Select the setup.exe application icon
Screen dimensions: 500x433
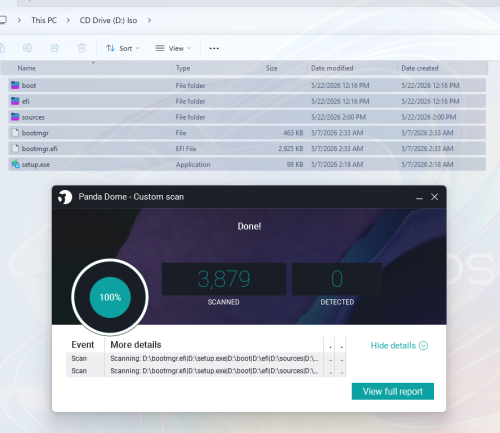coord(15,164)
